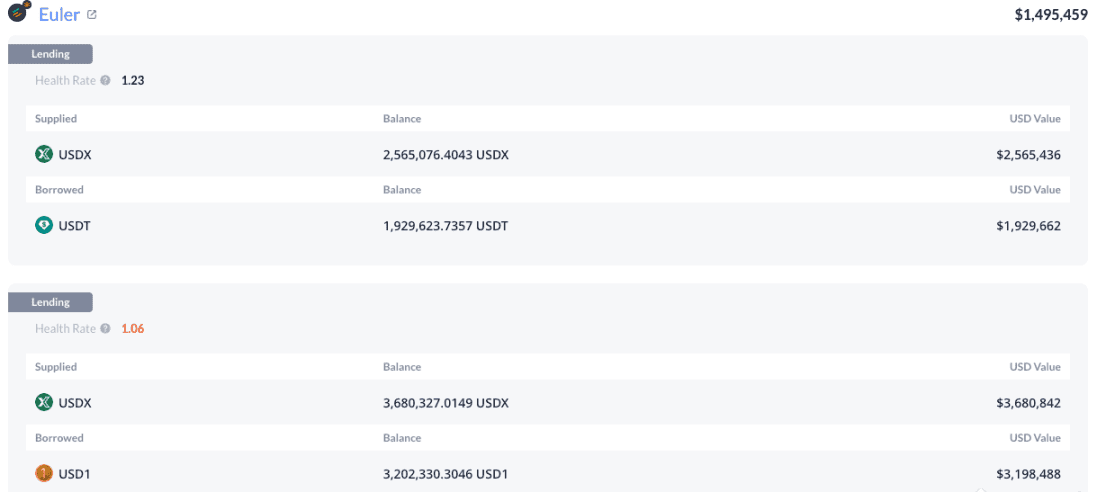Select the second Lending tab label
This screenshot has width=1095, height=492.
point(50,302)
